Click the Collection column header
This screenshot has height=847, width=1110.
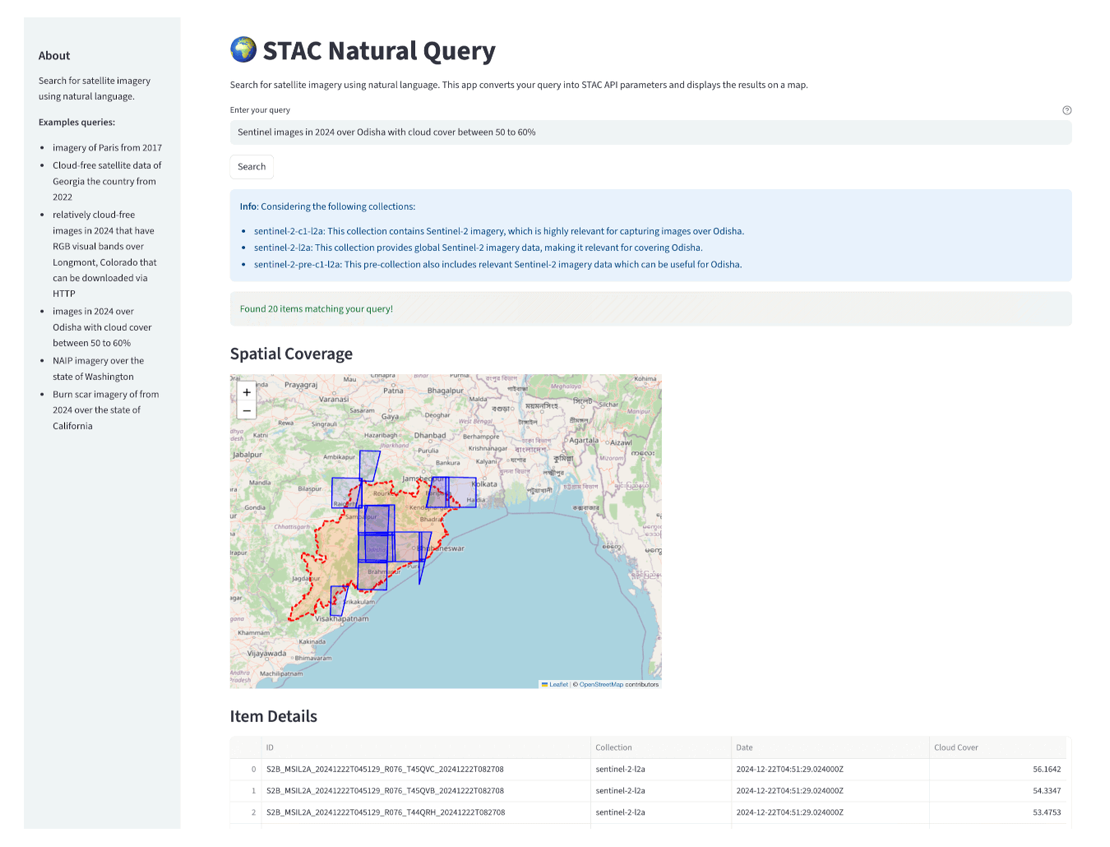pos(614,747)
